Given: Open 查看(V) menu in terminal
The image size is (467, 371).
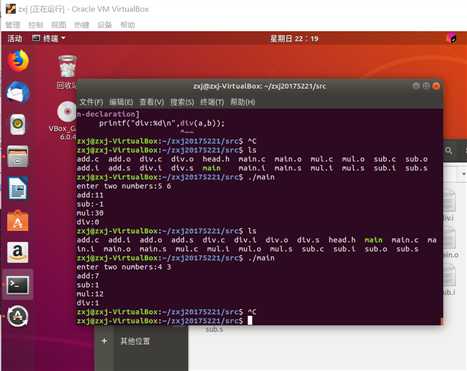Looking at the screenshot, I should [151, 102].
